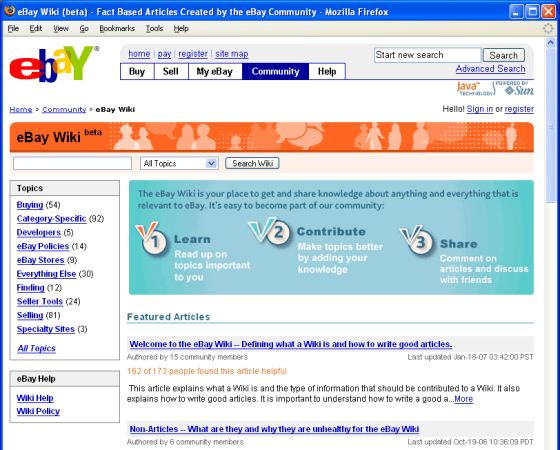Select the eBay Help tab
560x450 pixels.
click(327, 71)
